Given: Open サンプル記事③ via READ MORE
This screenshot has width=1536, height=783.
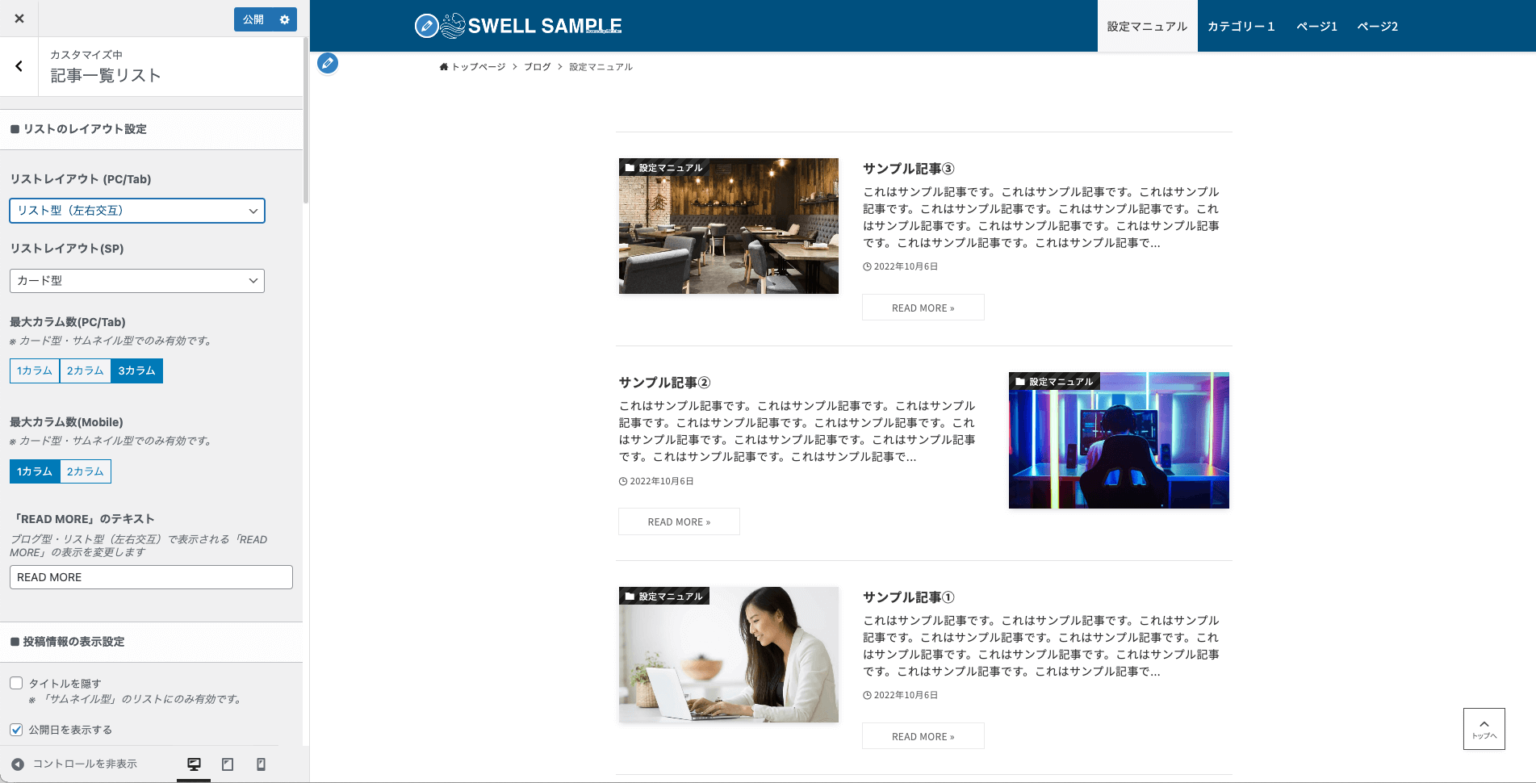Looking at the screenshot, I should coord(922,307).
